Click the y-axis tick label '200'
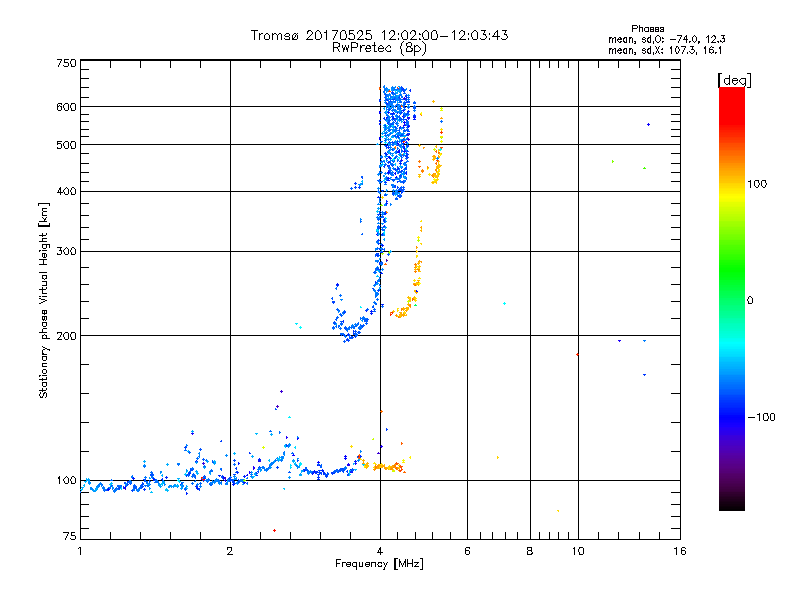Screen dimensions: 800x600 point(66,336)
